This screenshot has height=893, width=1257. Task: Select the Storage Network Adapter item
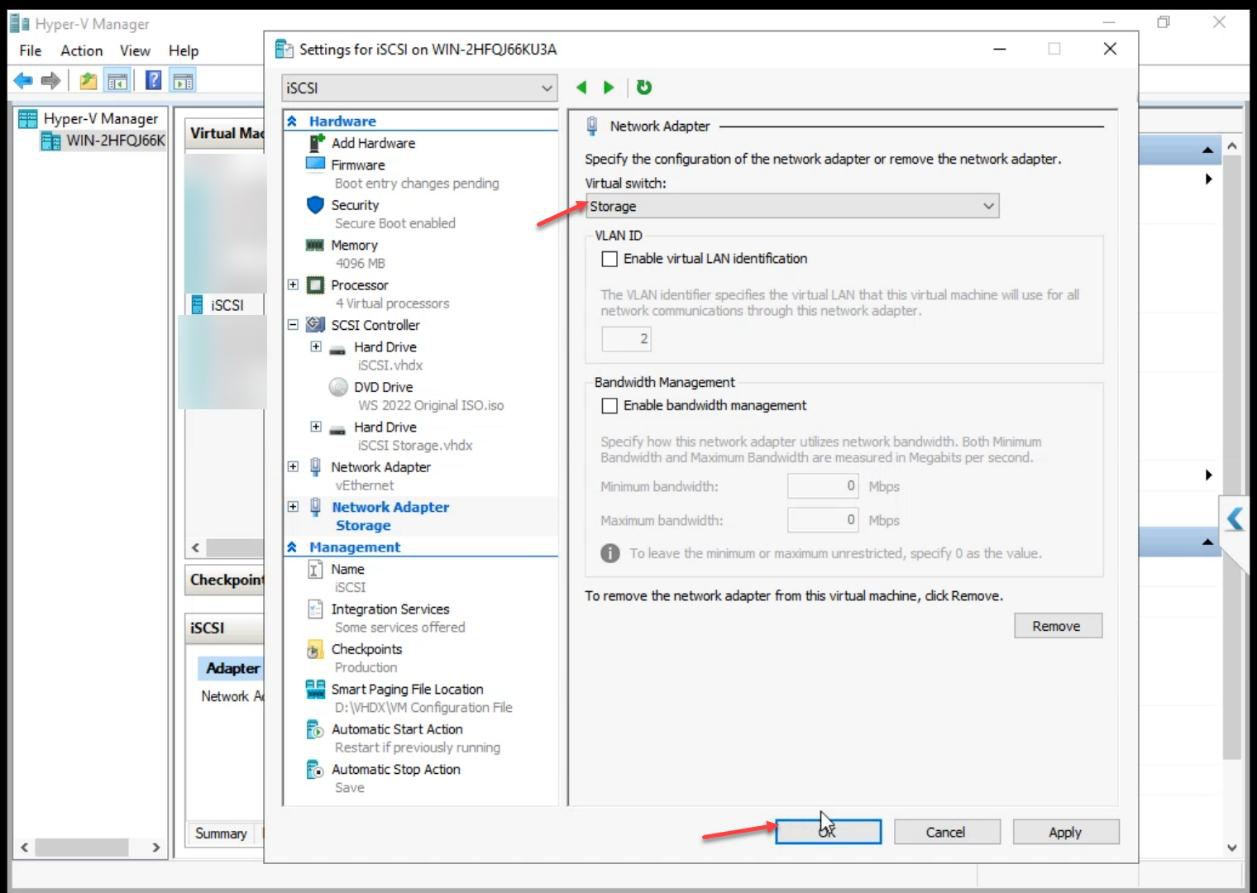pos(390,507)
